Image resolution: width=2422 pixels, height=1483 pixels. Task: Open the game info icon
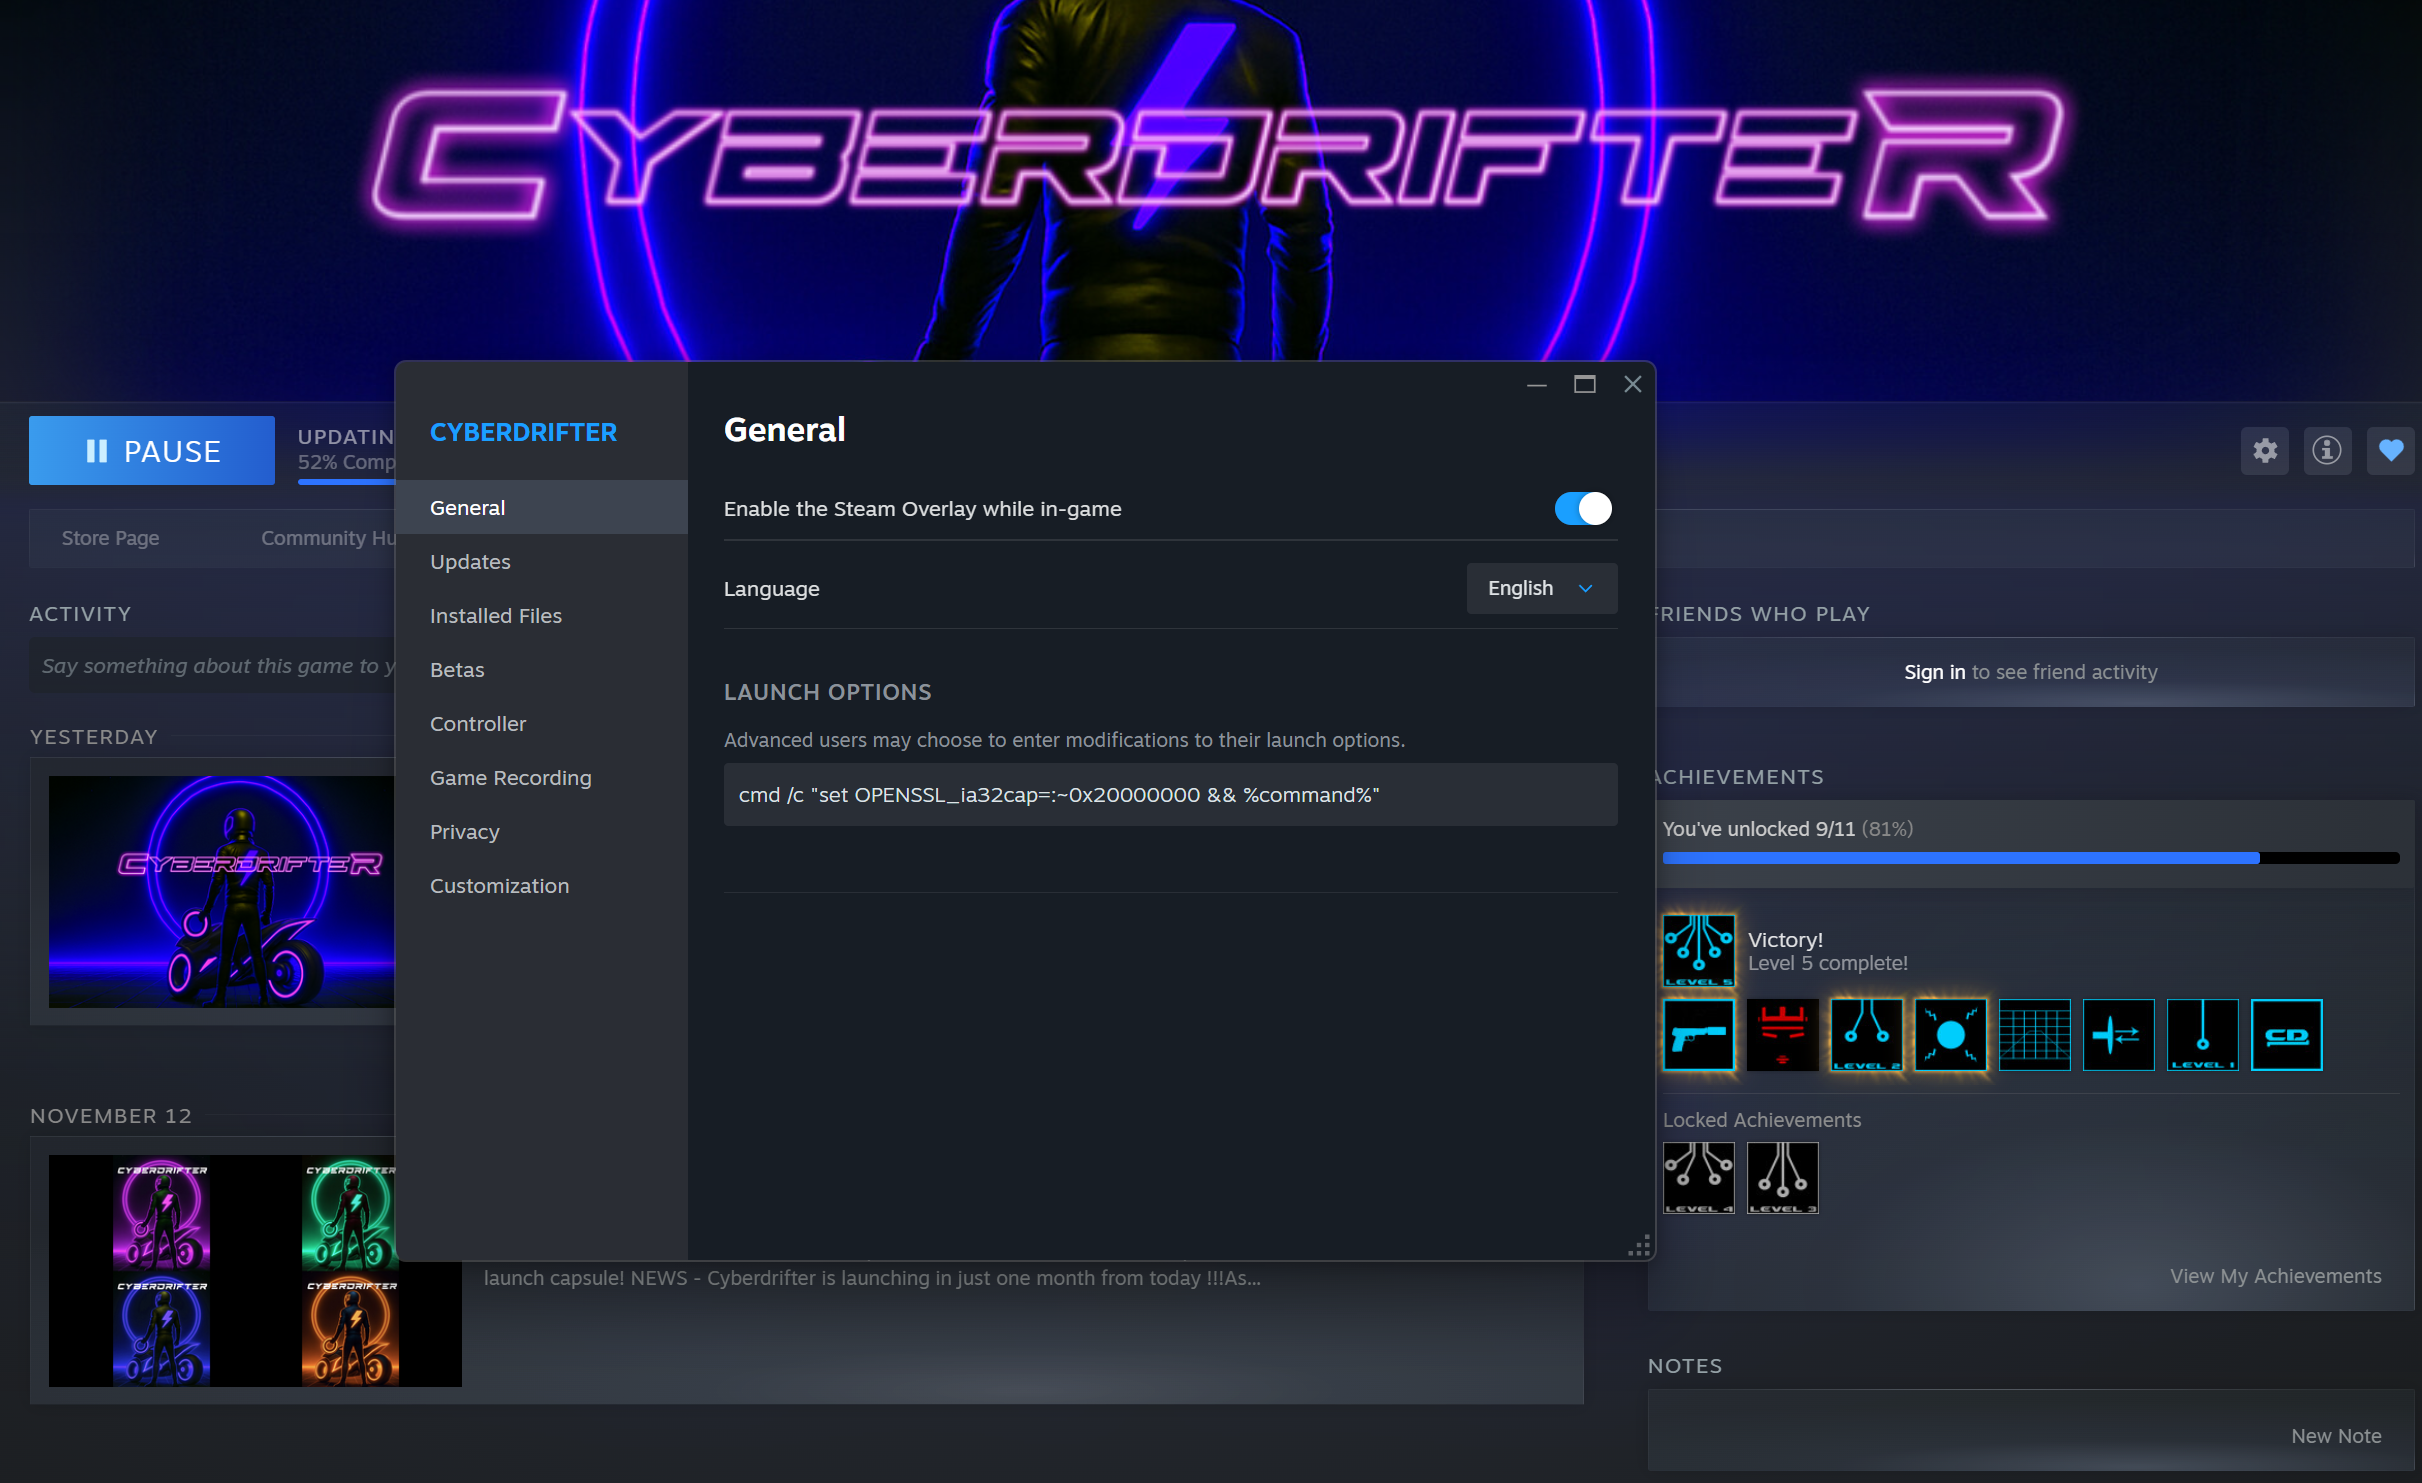pos(2327,451)
